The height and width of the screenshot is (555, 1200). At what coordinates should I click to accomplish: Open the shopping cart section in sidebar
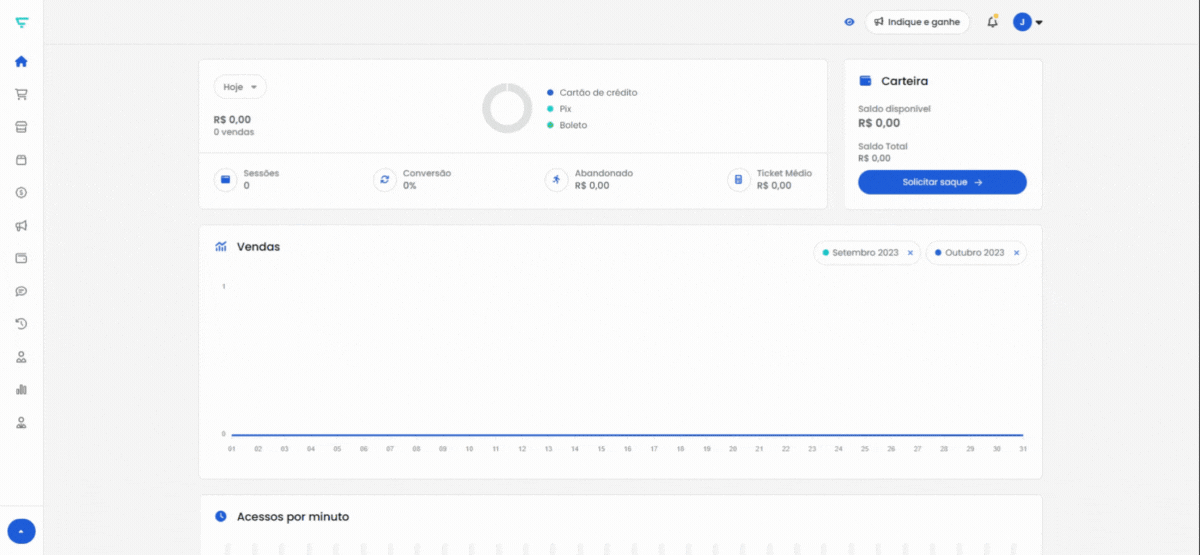pos(21,94)
